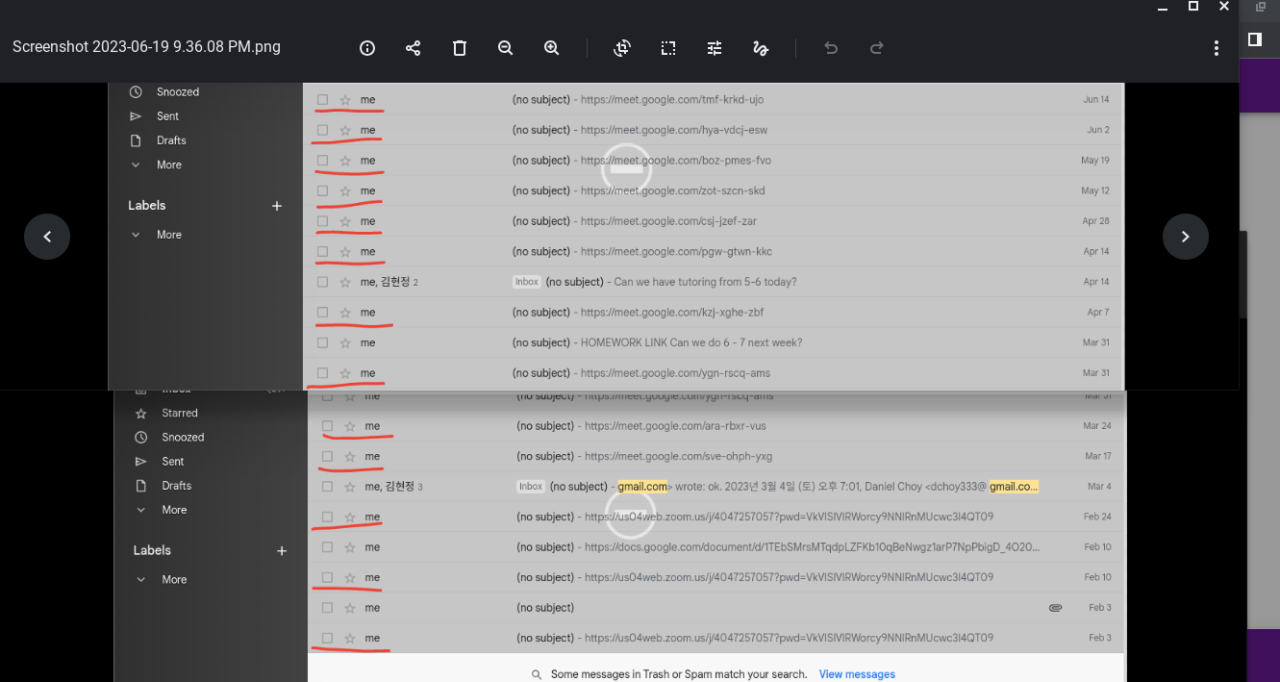Redo the last edit
This screenshot has width=1280, height=682.
tap(876, 48)
